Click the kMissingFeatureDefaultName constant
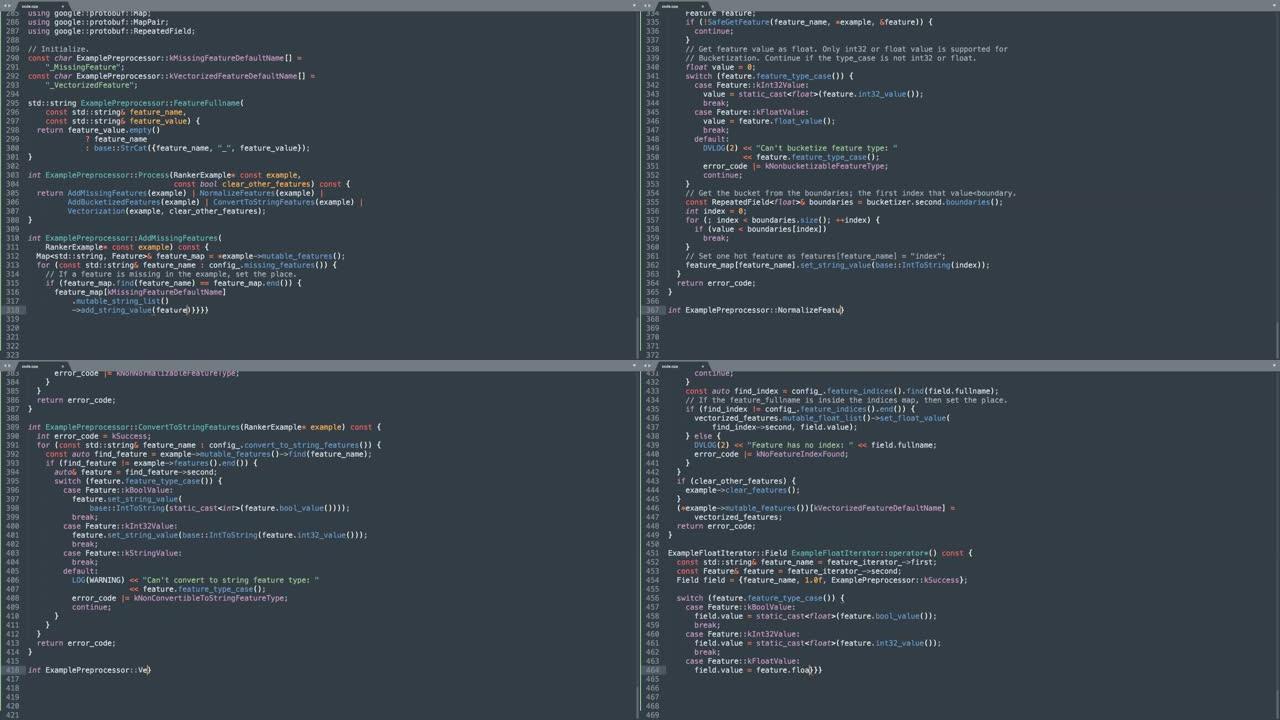Viewport: 1280px width, 720px height. pyautogui.click(x=225, y=57)
